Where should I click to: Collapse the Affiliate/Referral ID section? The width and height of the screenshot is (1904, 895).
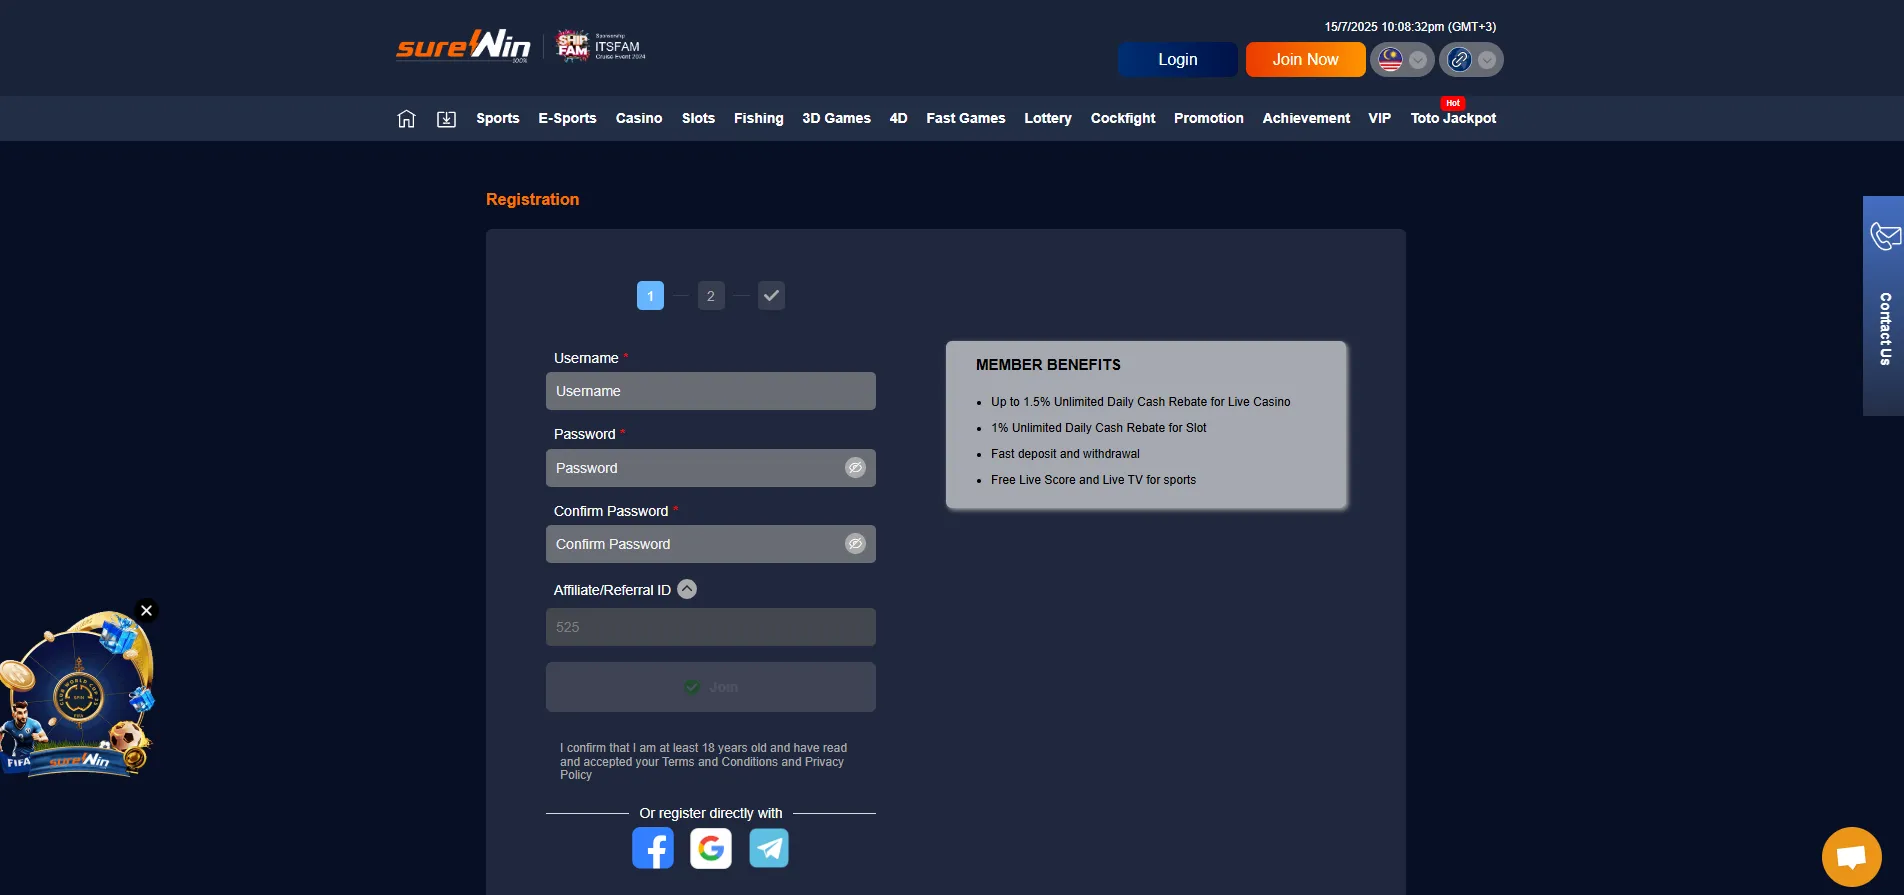(687, 590)
